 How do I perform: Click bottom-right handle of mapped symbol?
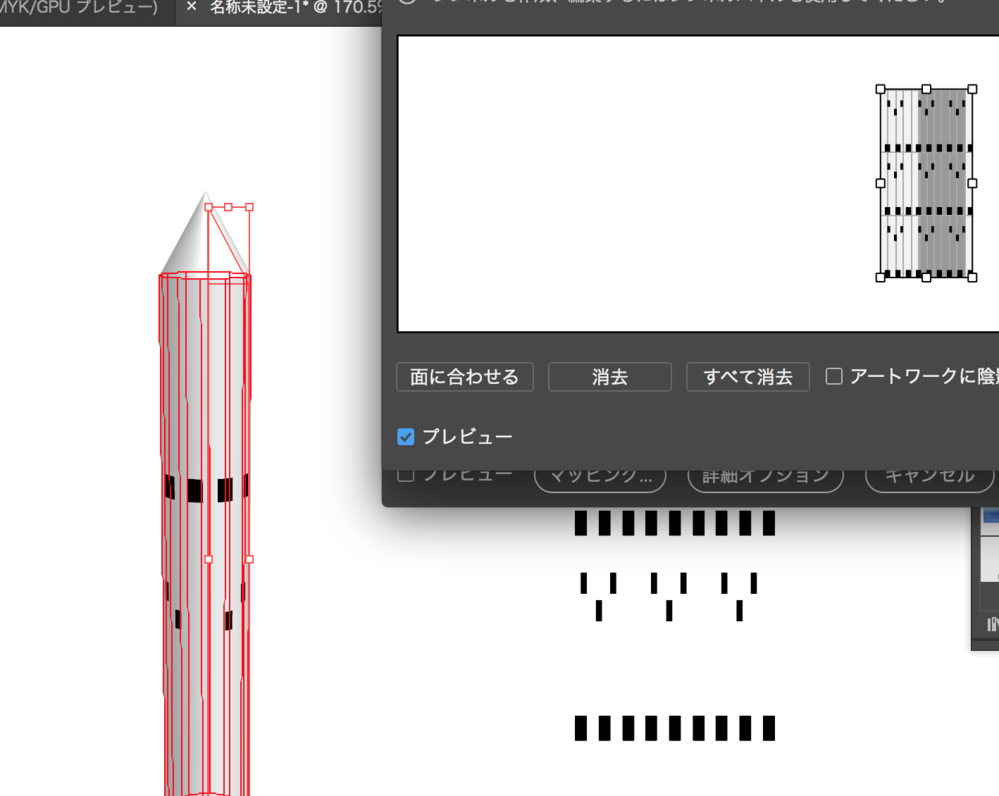pos(972,277)
